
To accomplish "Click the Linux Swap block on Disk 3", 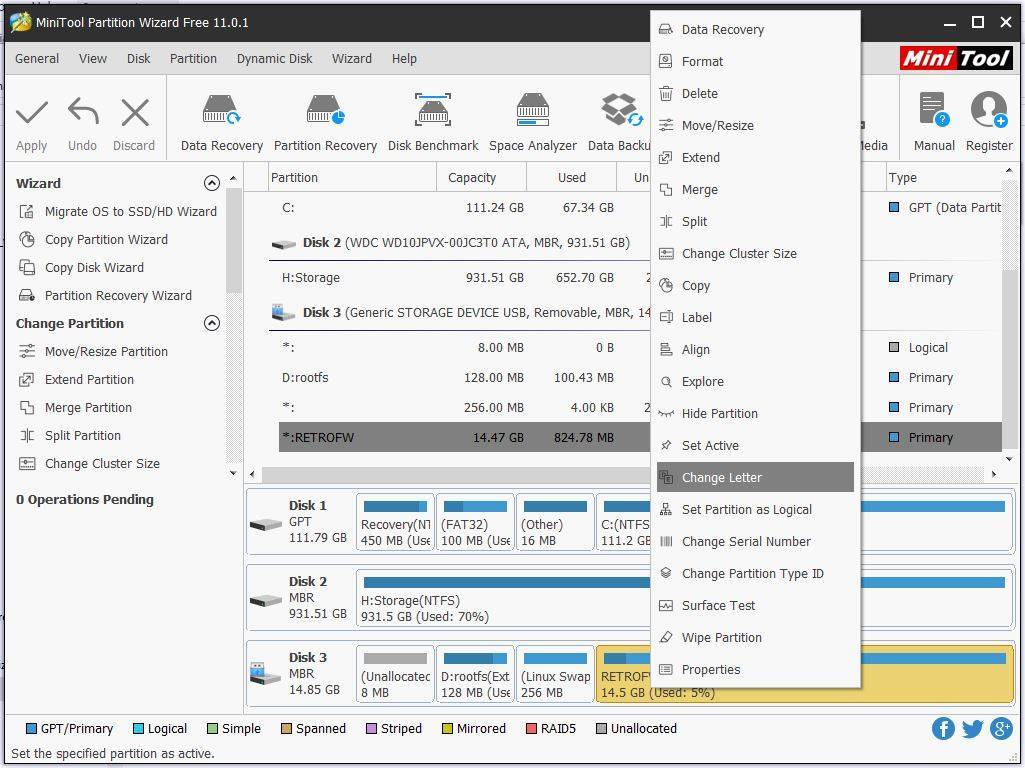I will [x=555, y=675].
